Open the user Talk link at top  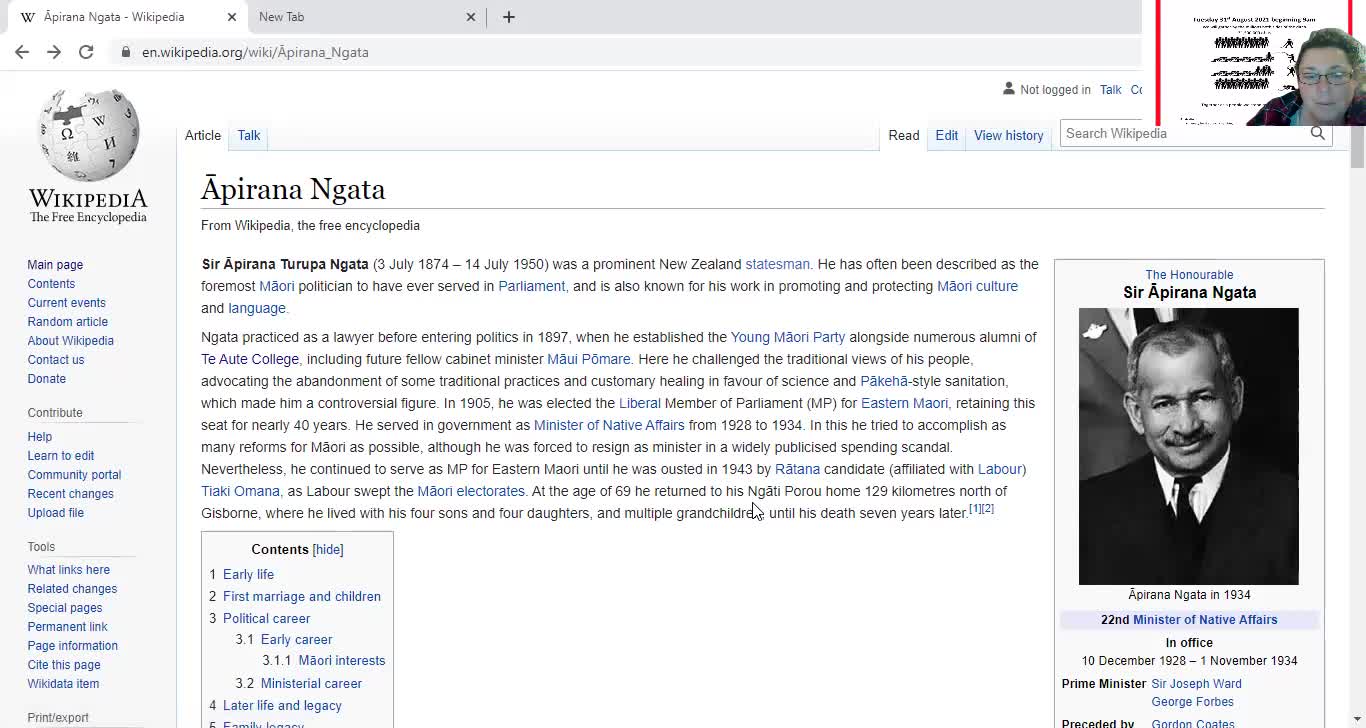pos(1111,90)
